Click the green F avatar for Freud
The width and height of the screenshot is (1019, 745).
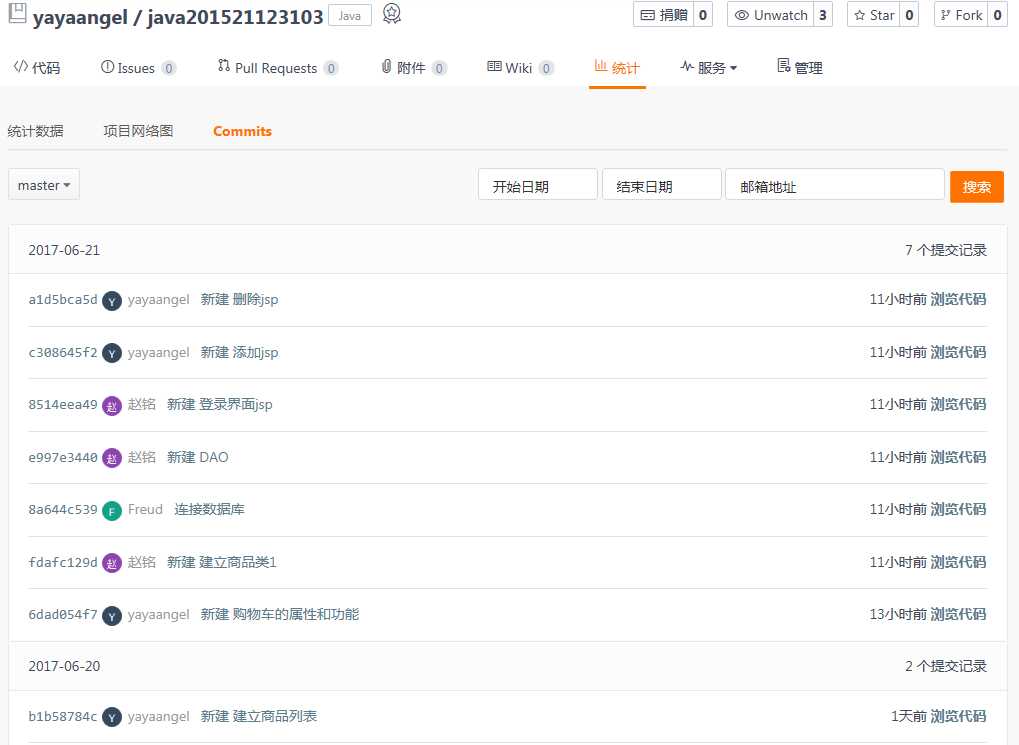point(112,511)
